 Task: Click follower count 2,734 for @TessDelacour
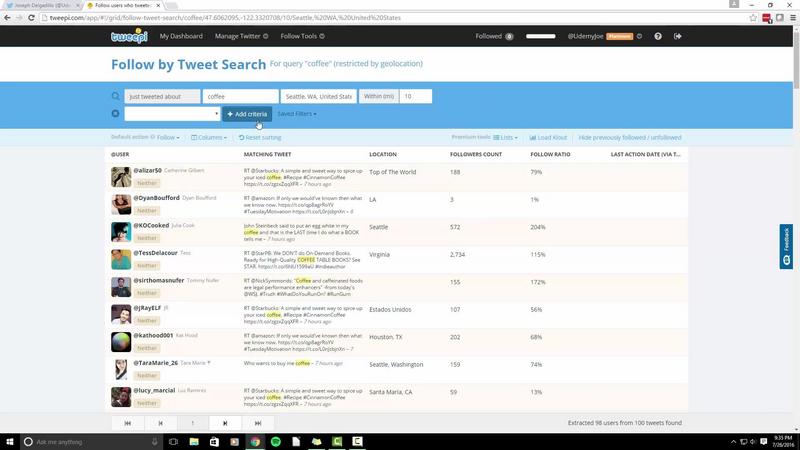tap(457, 255)
